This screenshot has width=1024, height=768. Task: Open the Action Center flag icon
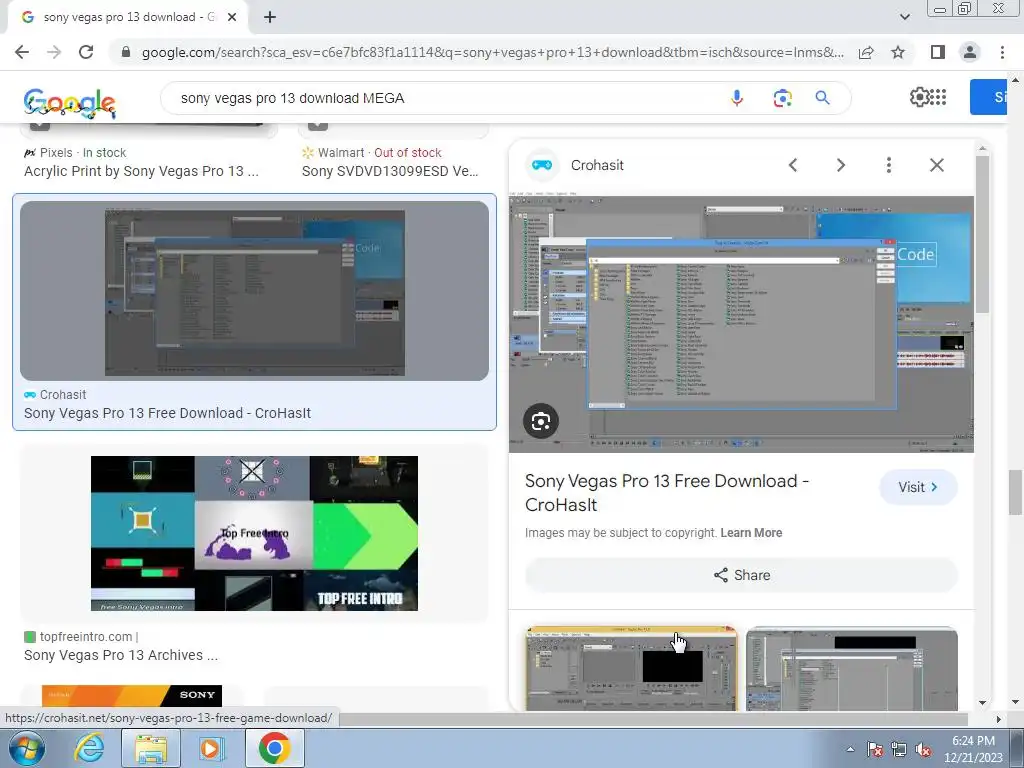(x=875, y=750)
